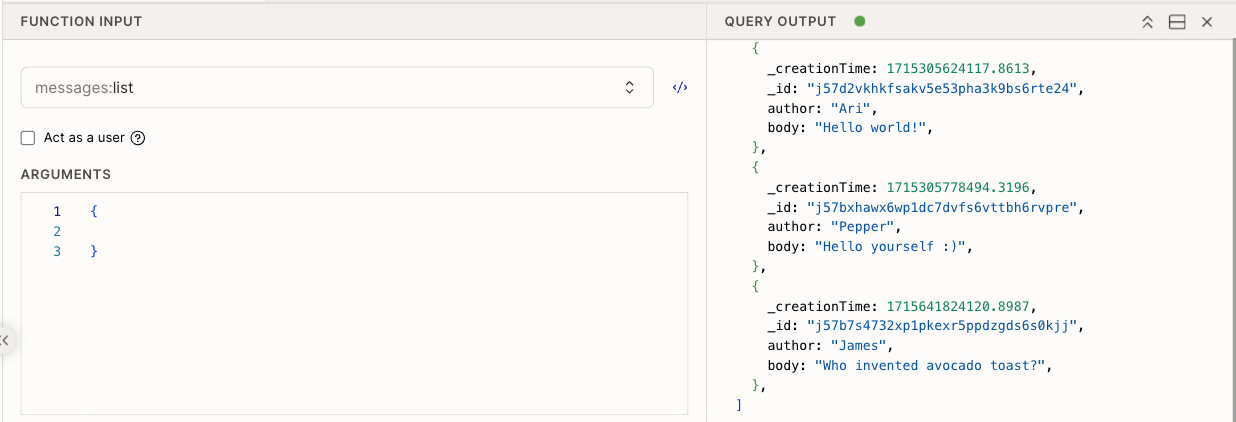
Task: Collapse the query output with double-chevron icon
Action: tap(1148, 22)
